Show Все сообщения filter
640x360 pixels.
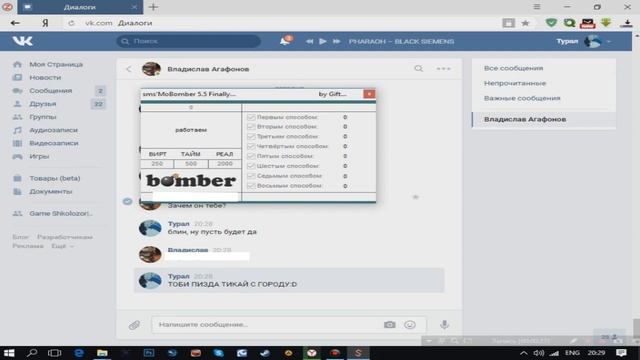tap(513, 68)
